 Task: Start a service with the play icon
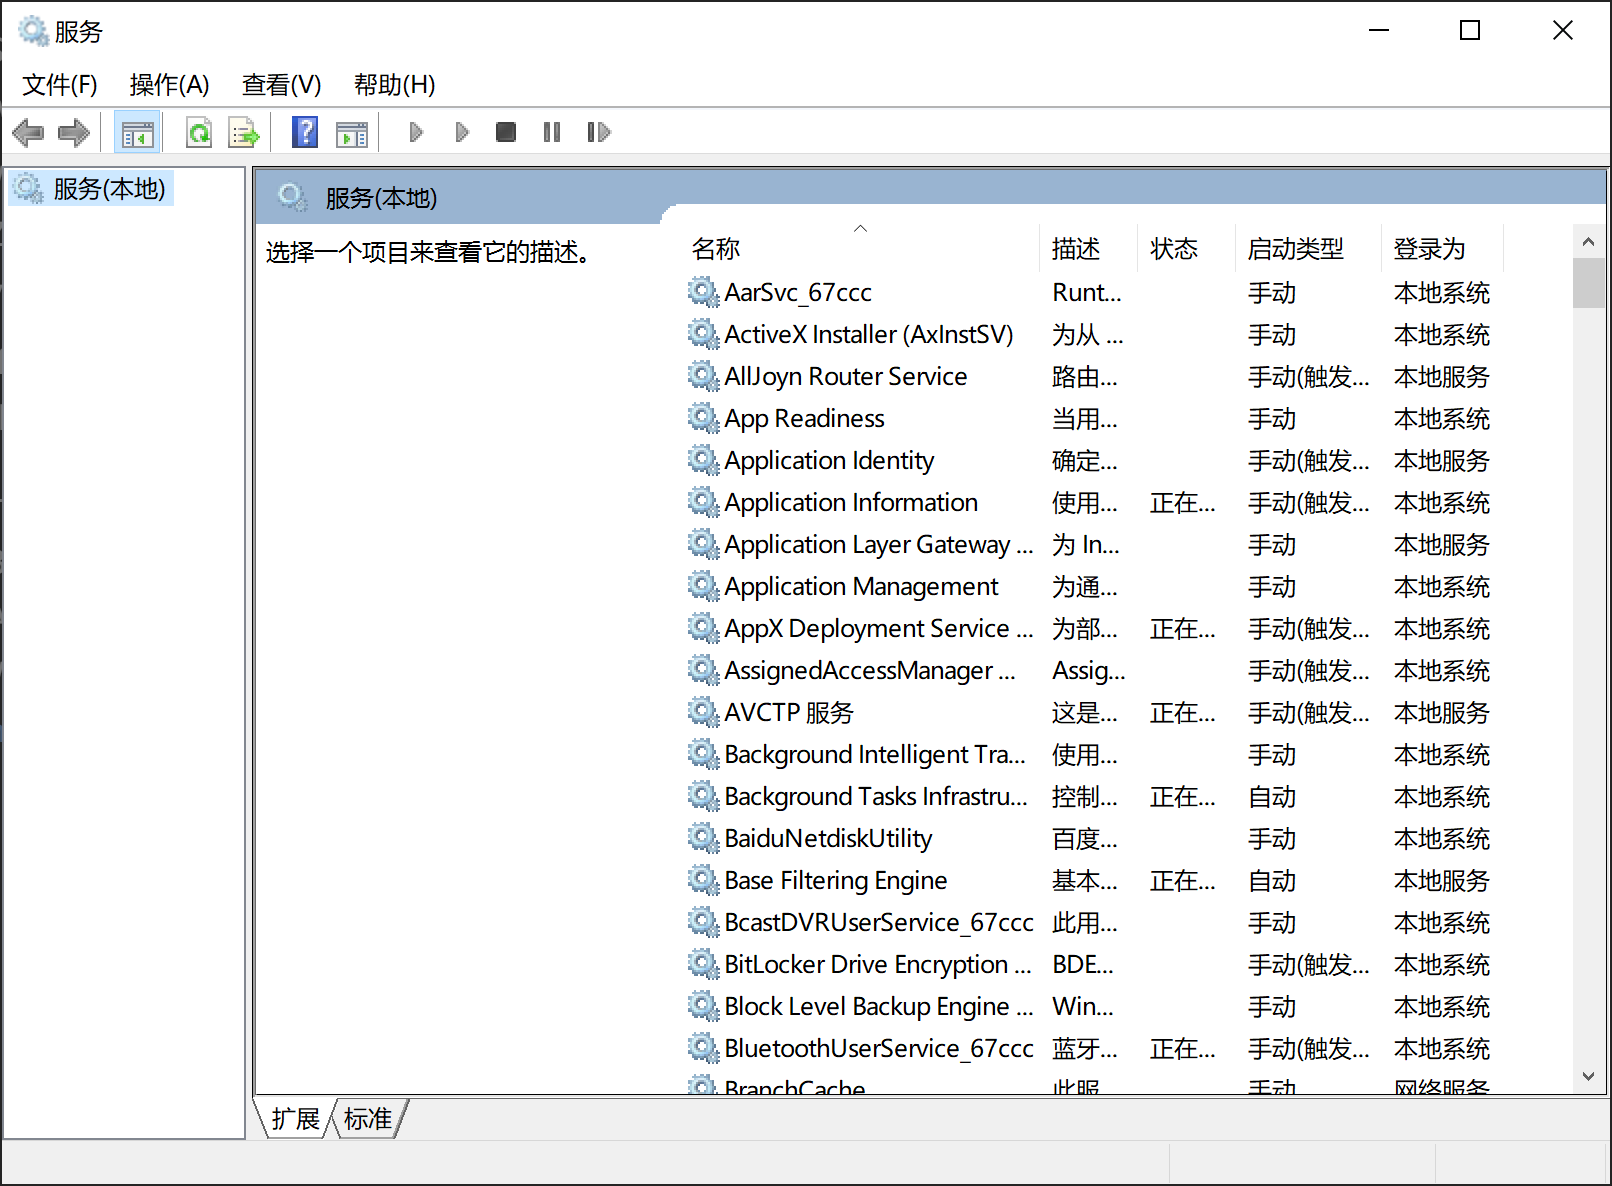click(x=415, y=131)
